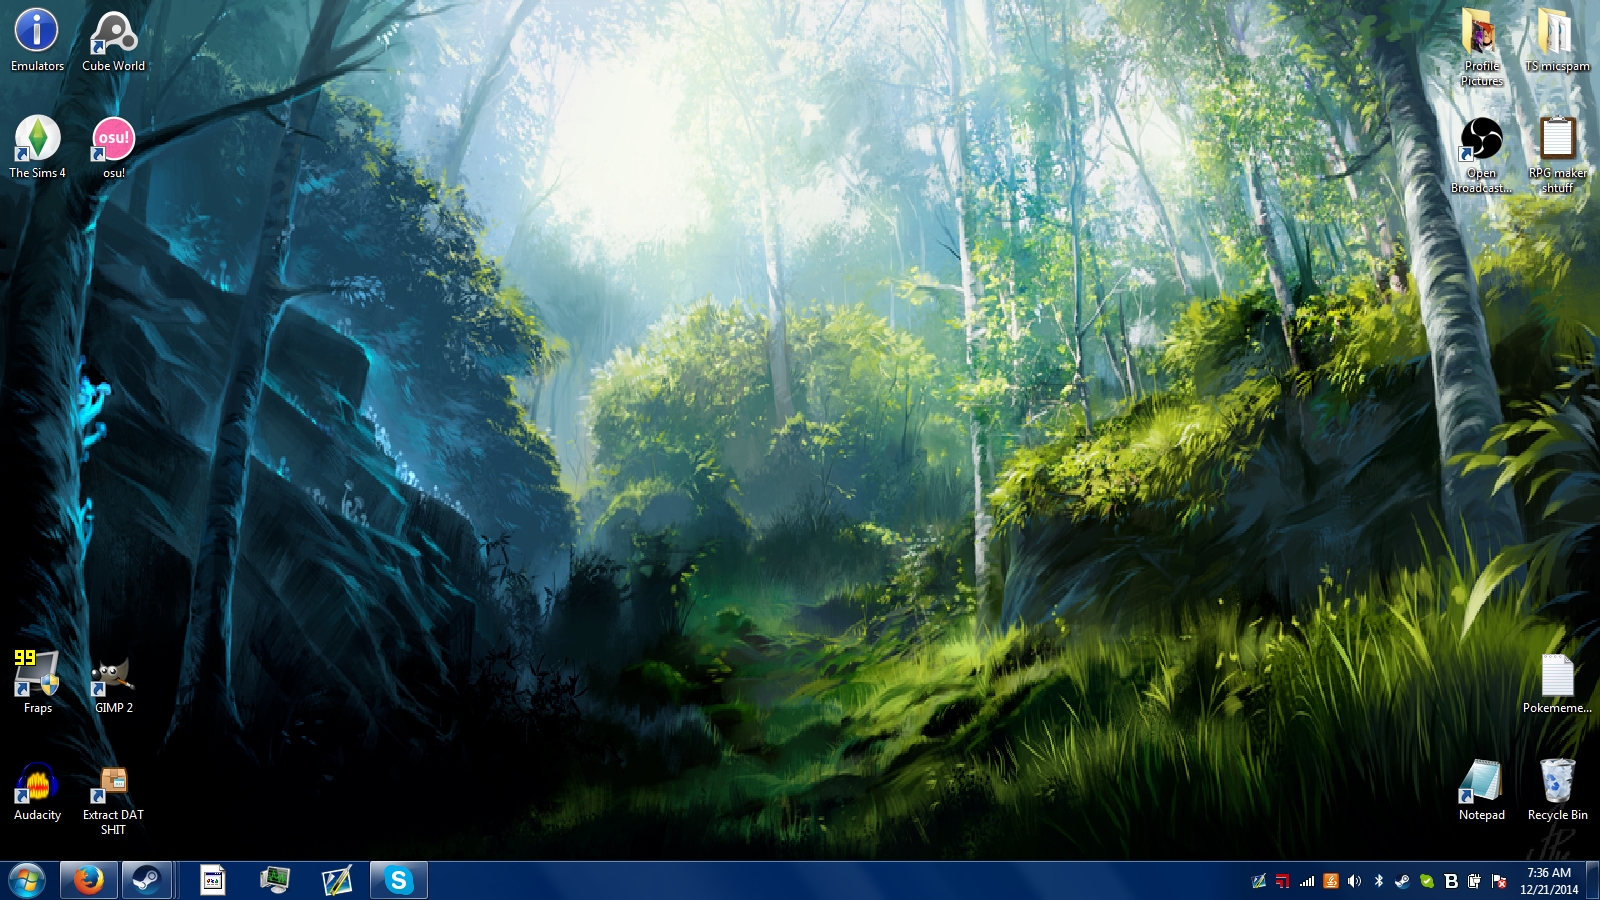Open the Emulators desktop icon
1600x900 pixels.
(37, 40)
